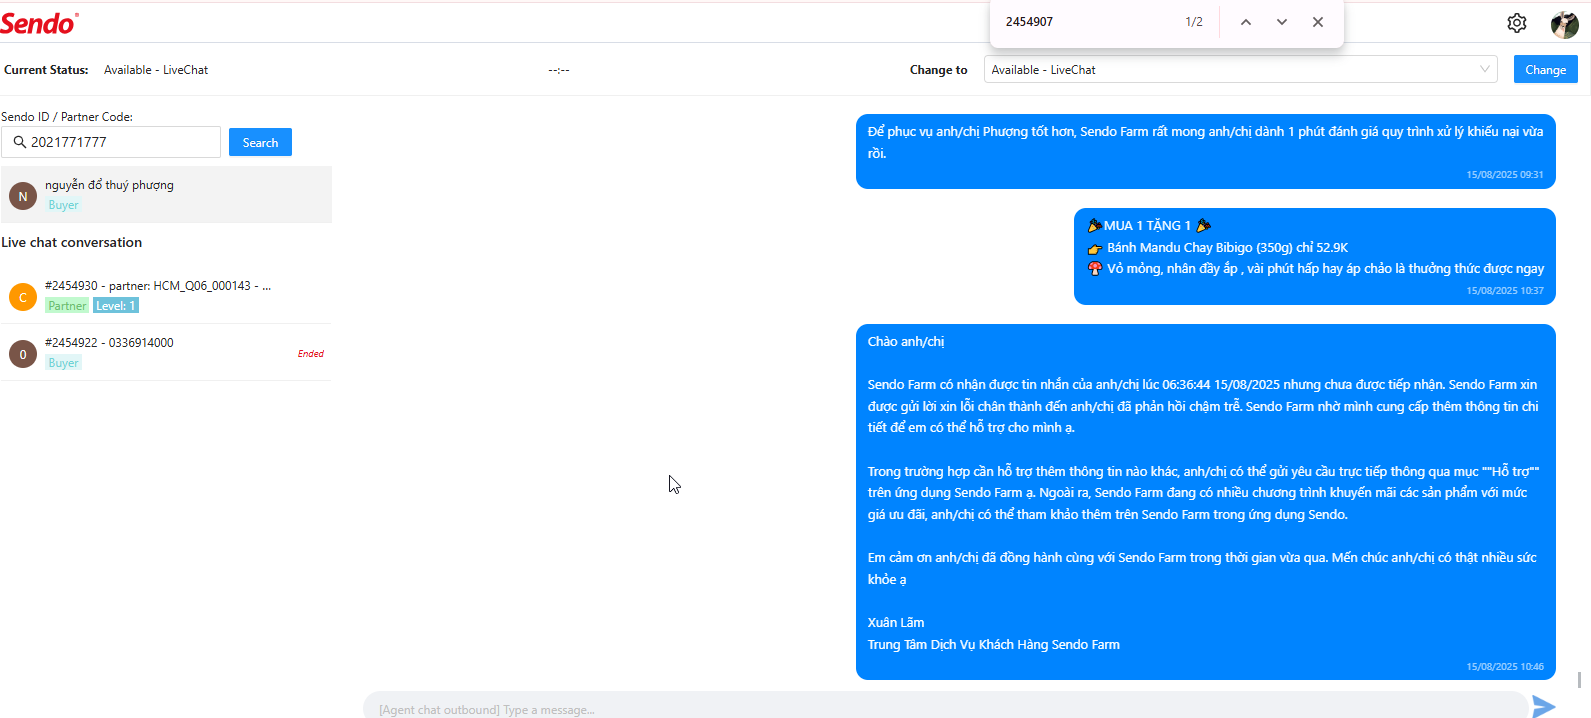Click the Buyer tag under #2454922
This screenshot has height=718, width=1591.
pos(63,363)
